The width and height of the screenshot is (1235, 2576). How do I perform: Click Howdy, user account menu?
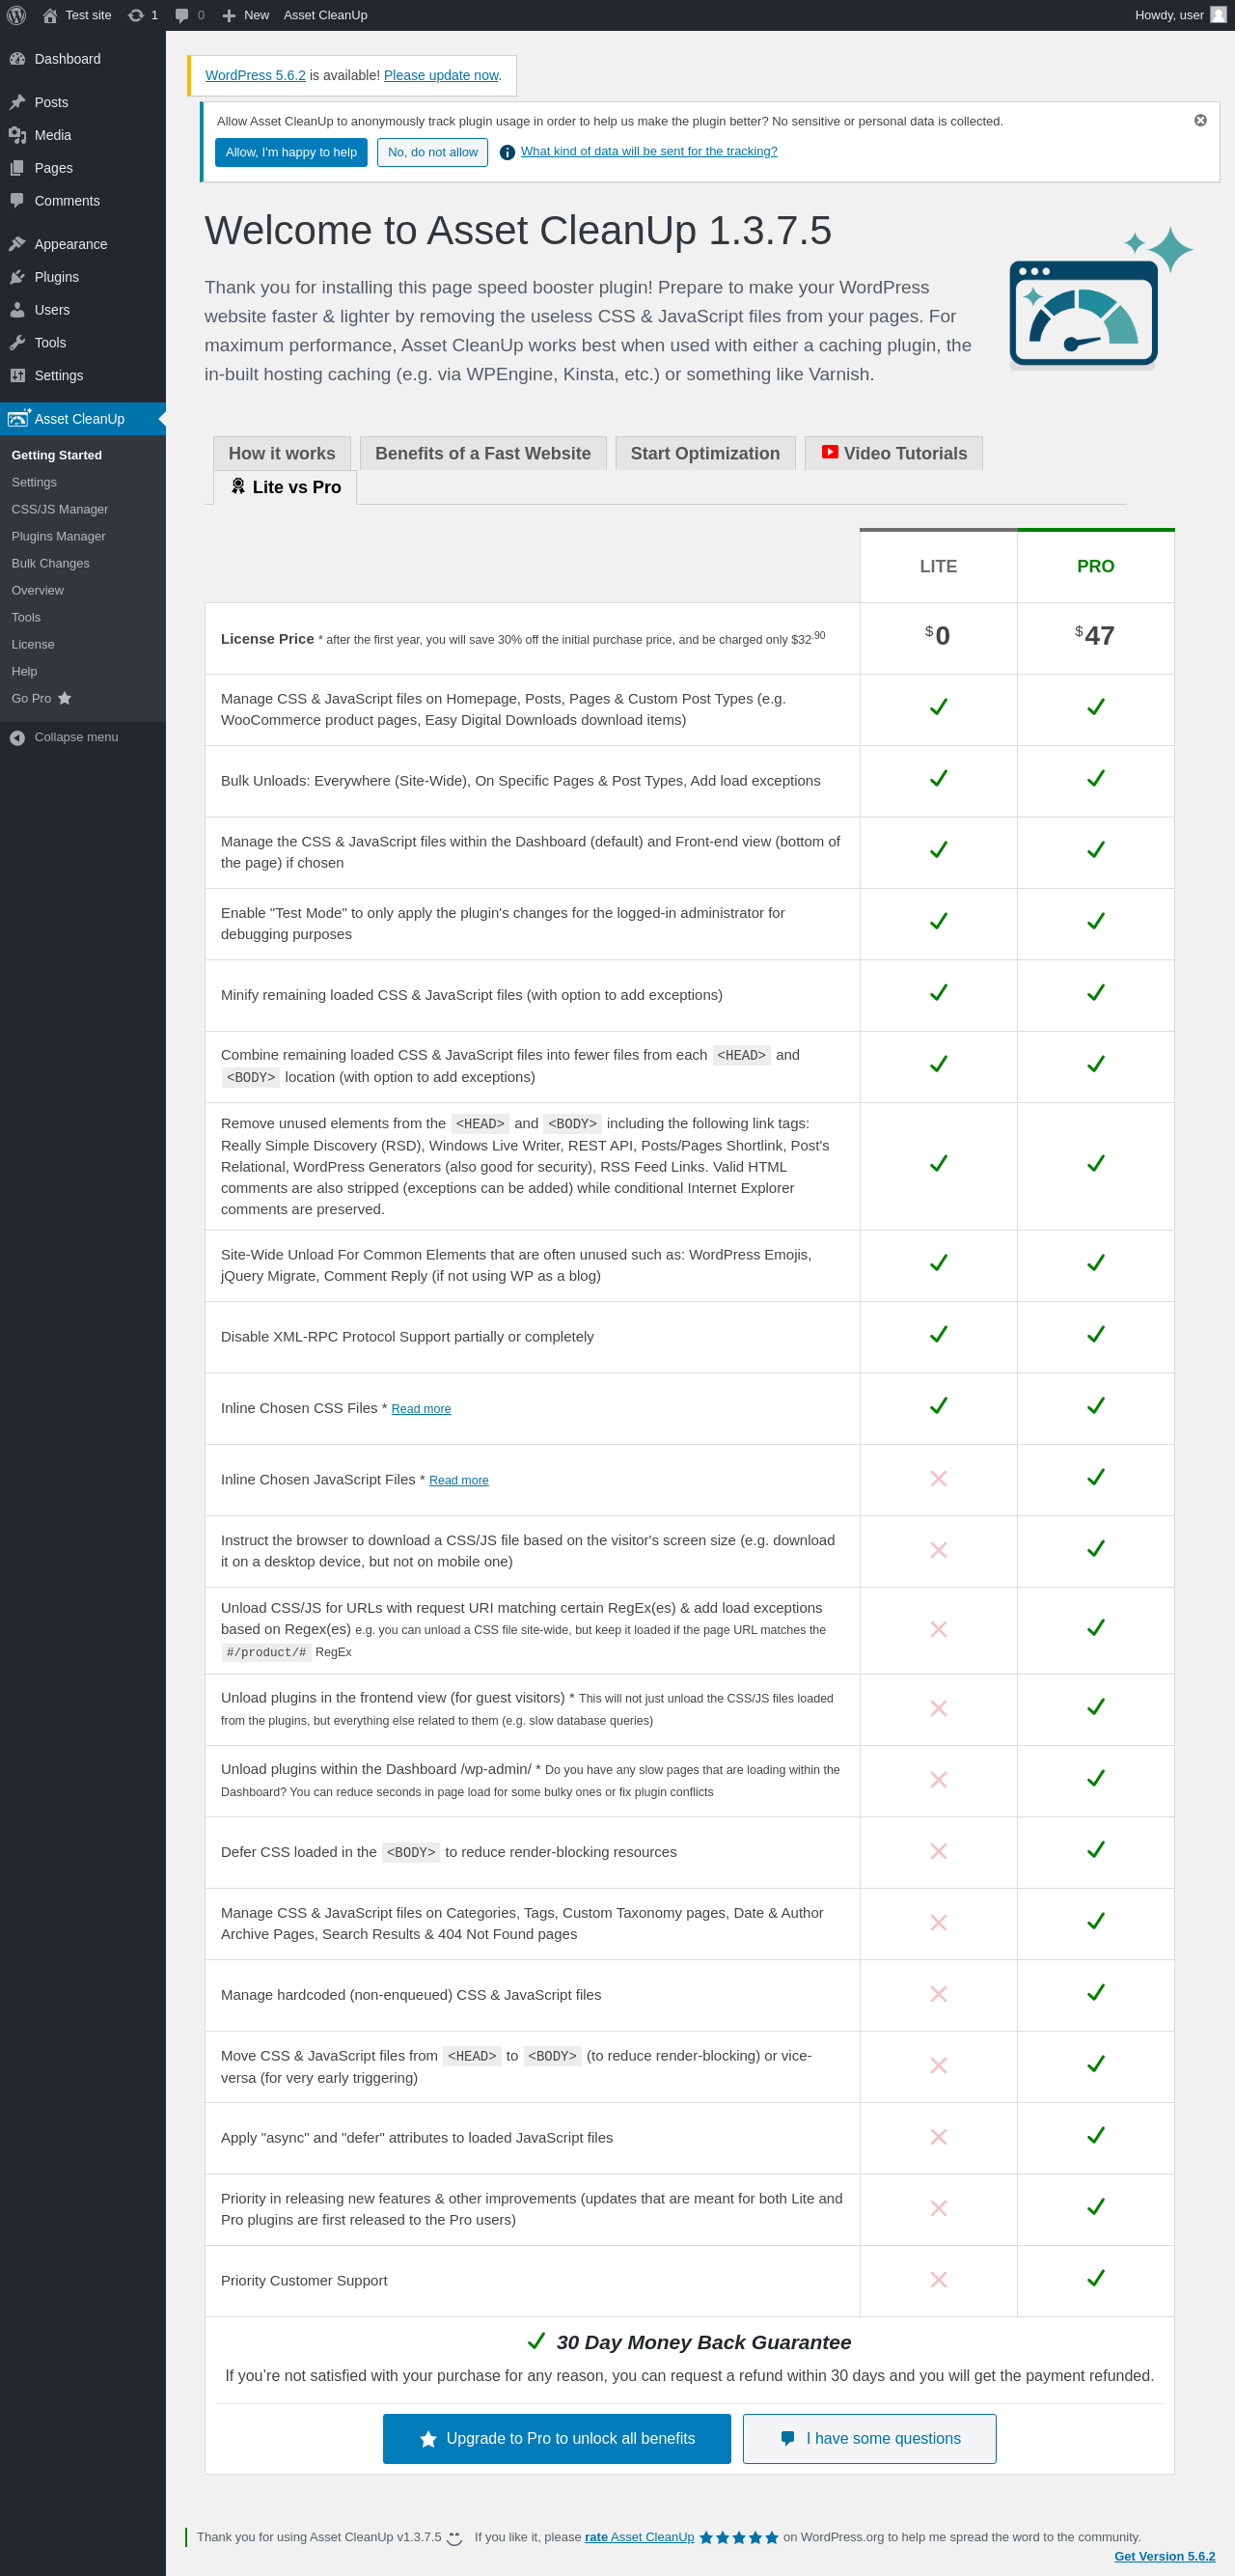(1180, 15)
